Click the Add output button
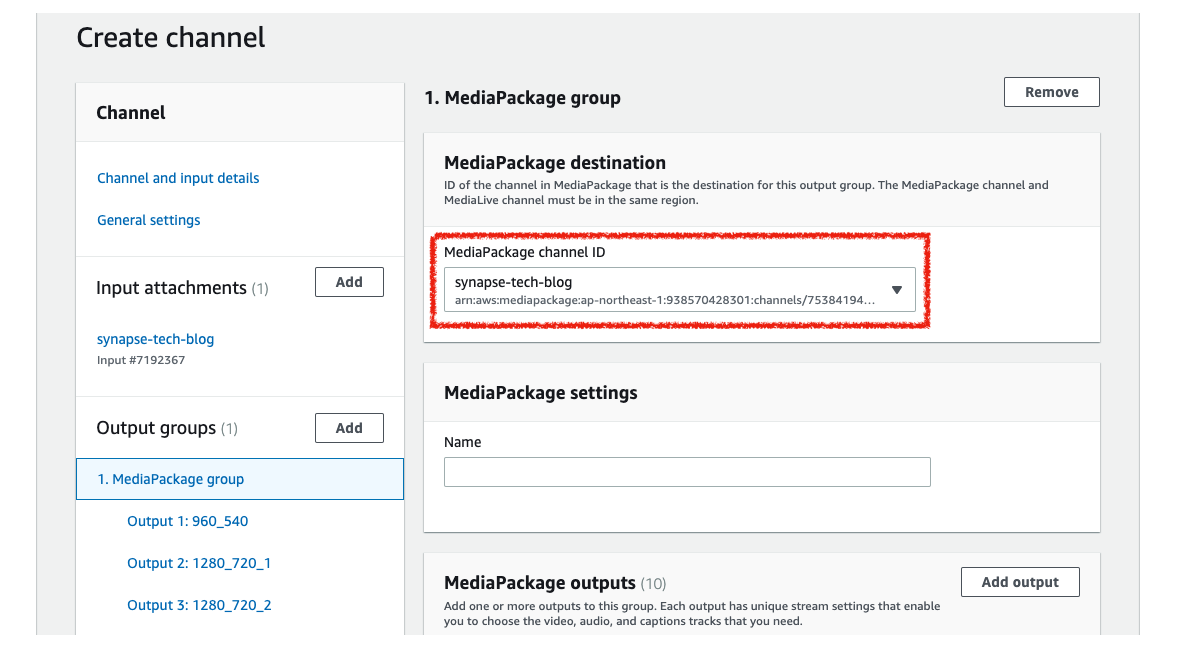 tap(1020, 582)
